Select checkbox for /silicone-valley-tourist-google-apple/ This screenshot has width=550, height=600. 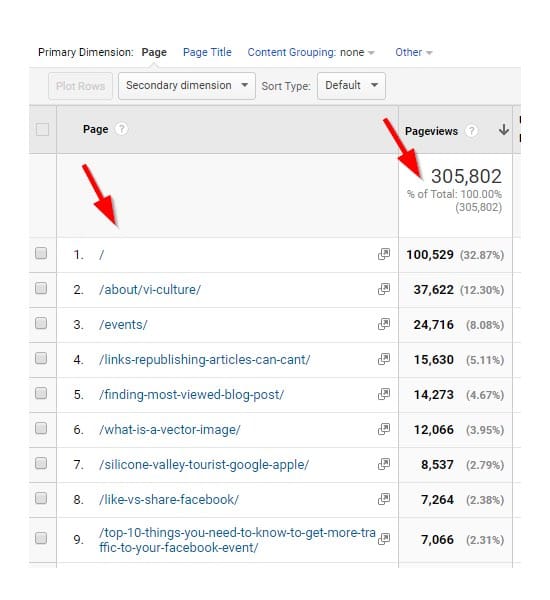[x=41, y=463]
